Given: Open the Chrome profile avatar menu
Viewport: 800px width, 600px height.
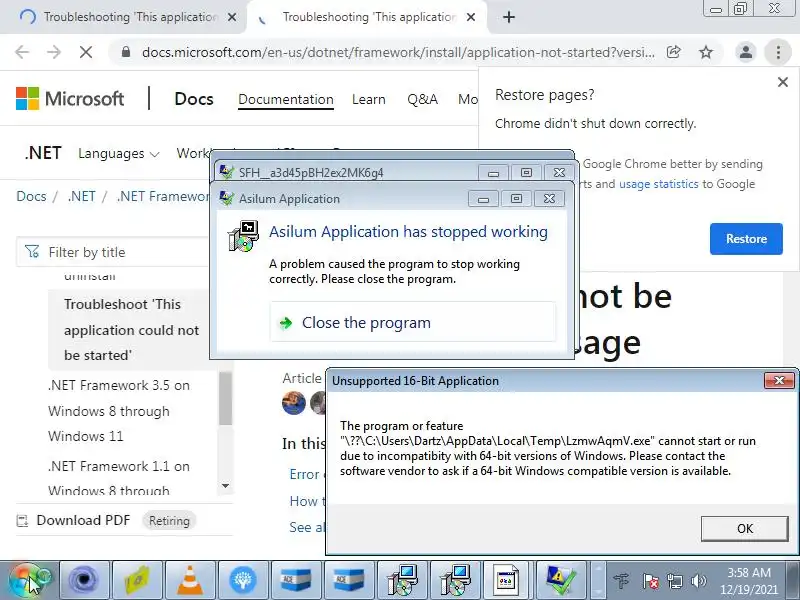Looking at the screenshot, I should (745, 52).
